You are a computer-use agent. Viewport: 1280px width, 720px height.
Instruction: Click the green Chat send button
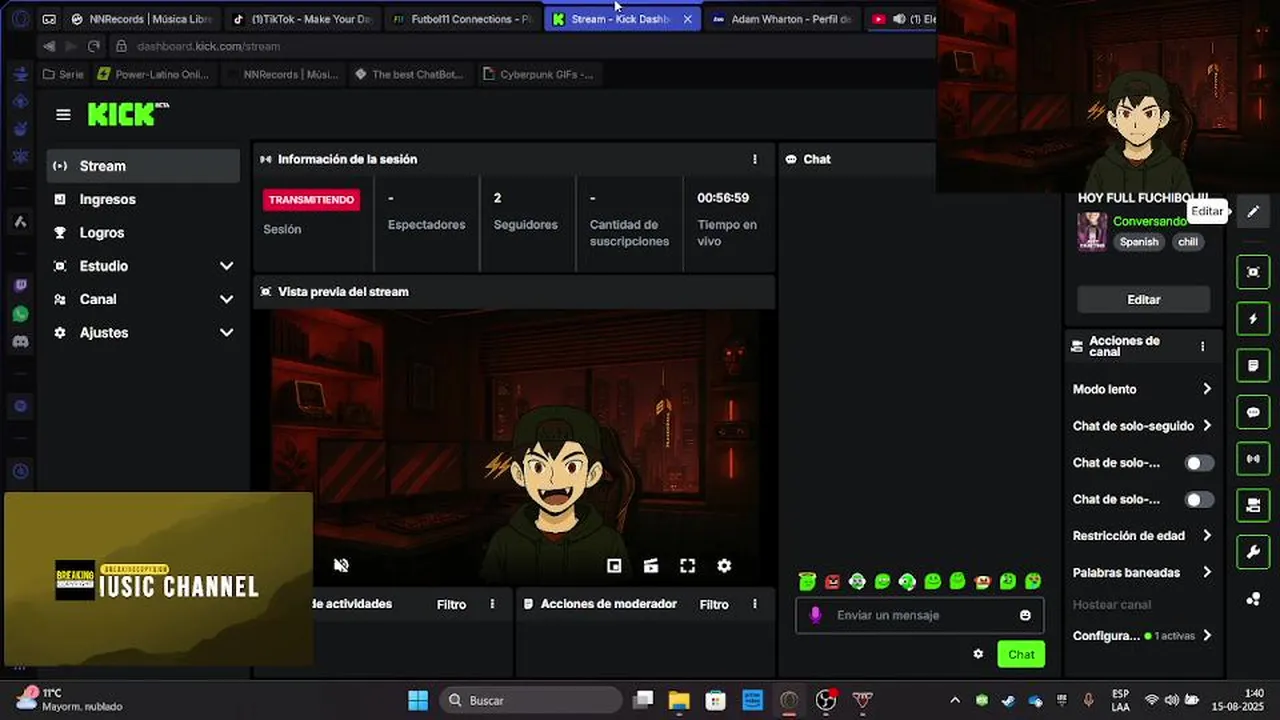[1021, 654]
